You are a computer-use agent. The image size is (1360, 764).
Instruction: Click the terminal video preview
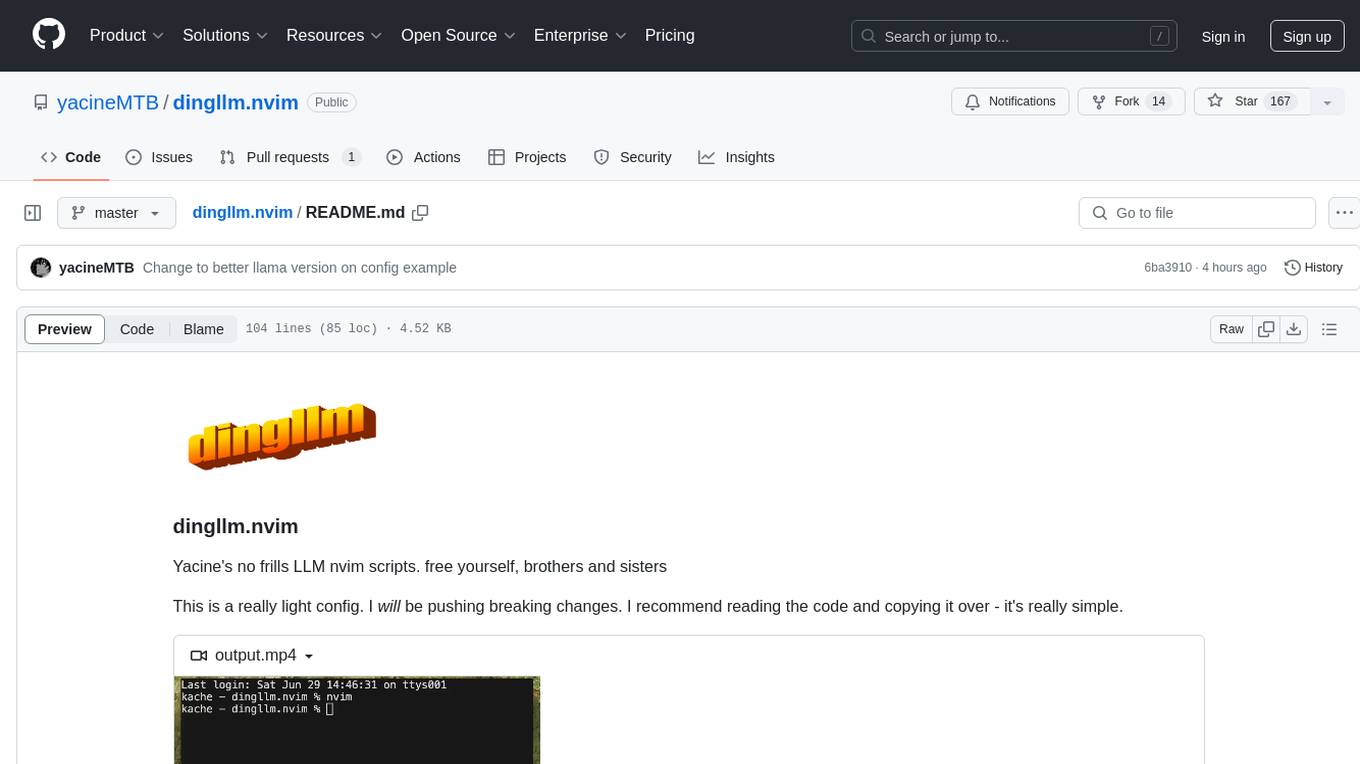coord(357,720)
